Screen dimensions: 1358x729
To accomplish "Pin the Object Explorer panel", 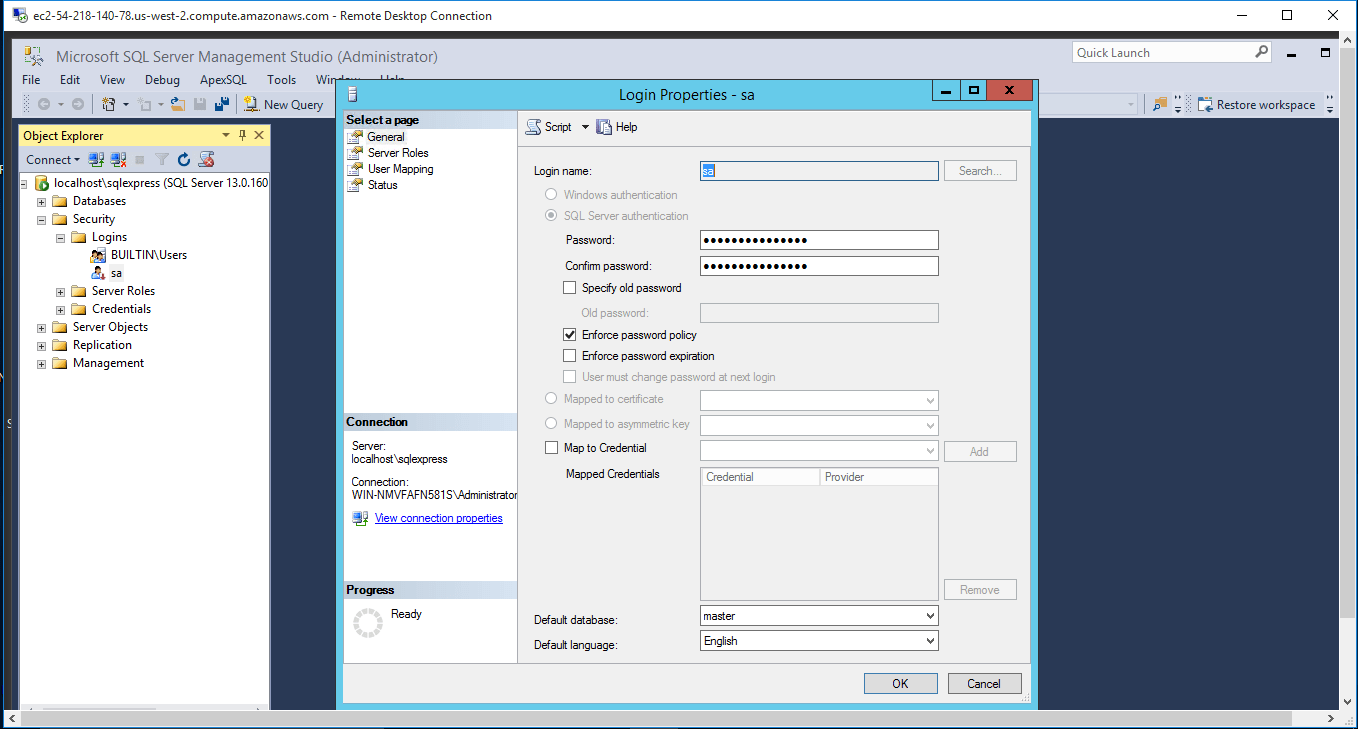I will pos(242,135).
